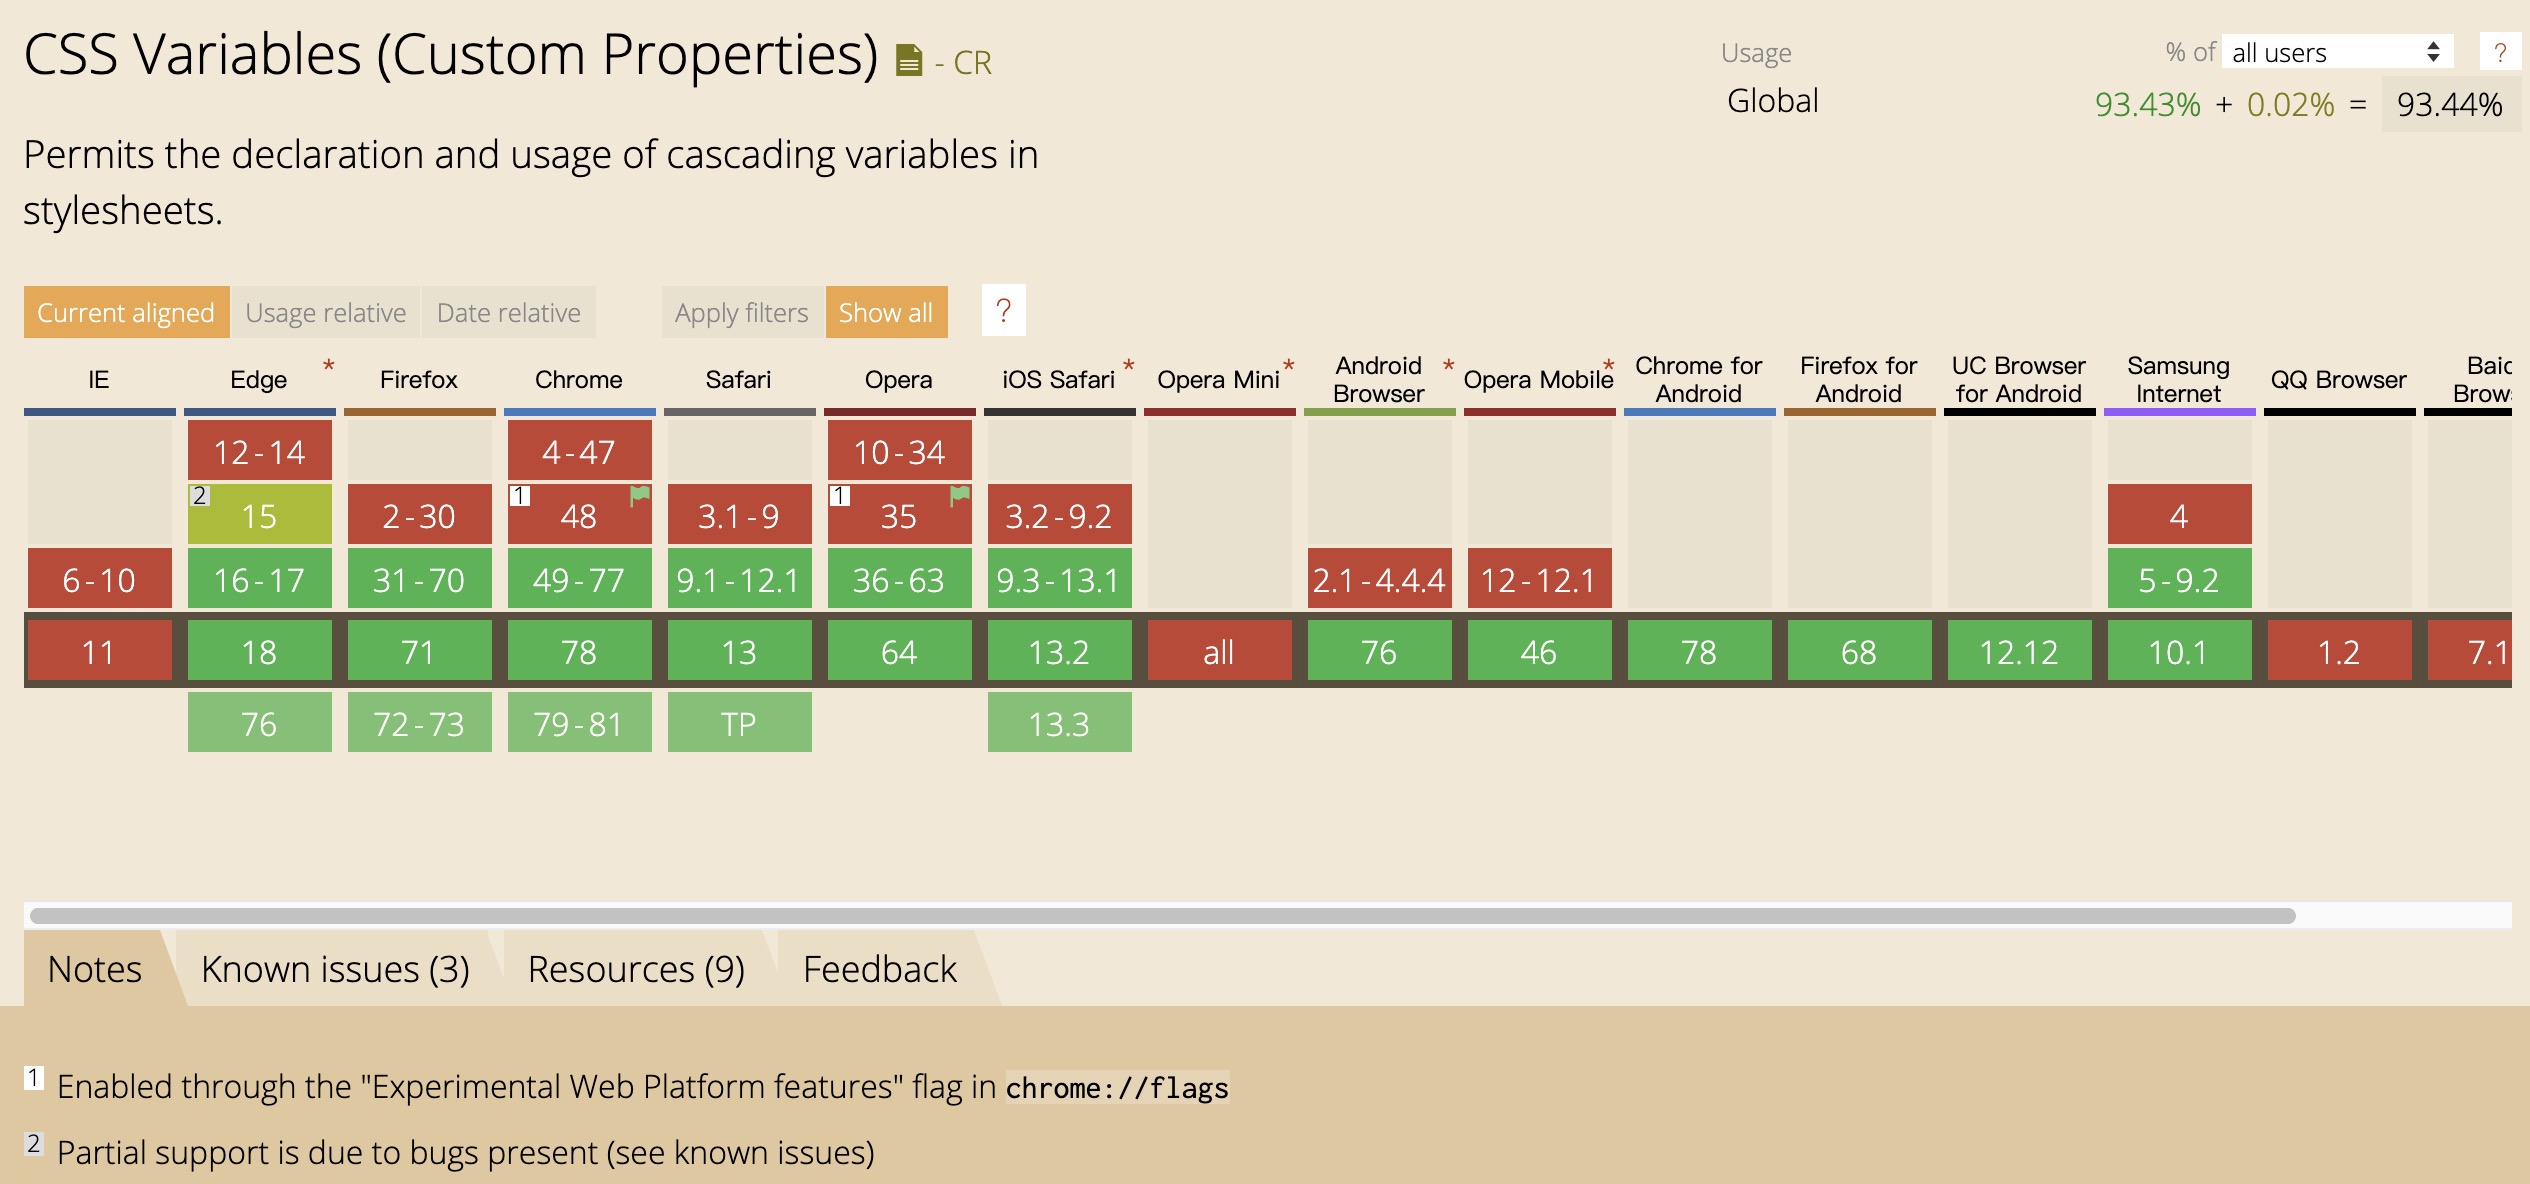
Task: Open the all users dropdown
Action: tap(2336, 52)
